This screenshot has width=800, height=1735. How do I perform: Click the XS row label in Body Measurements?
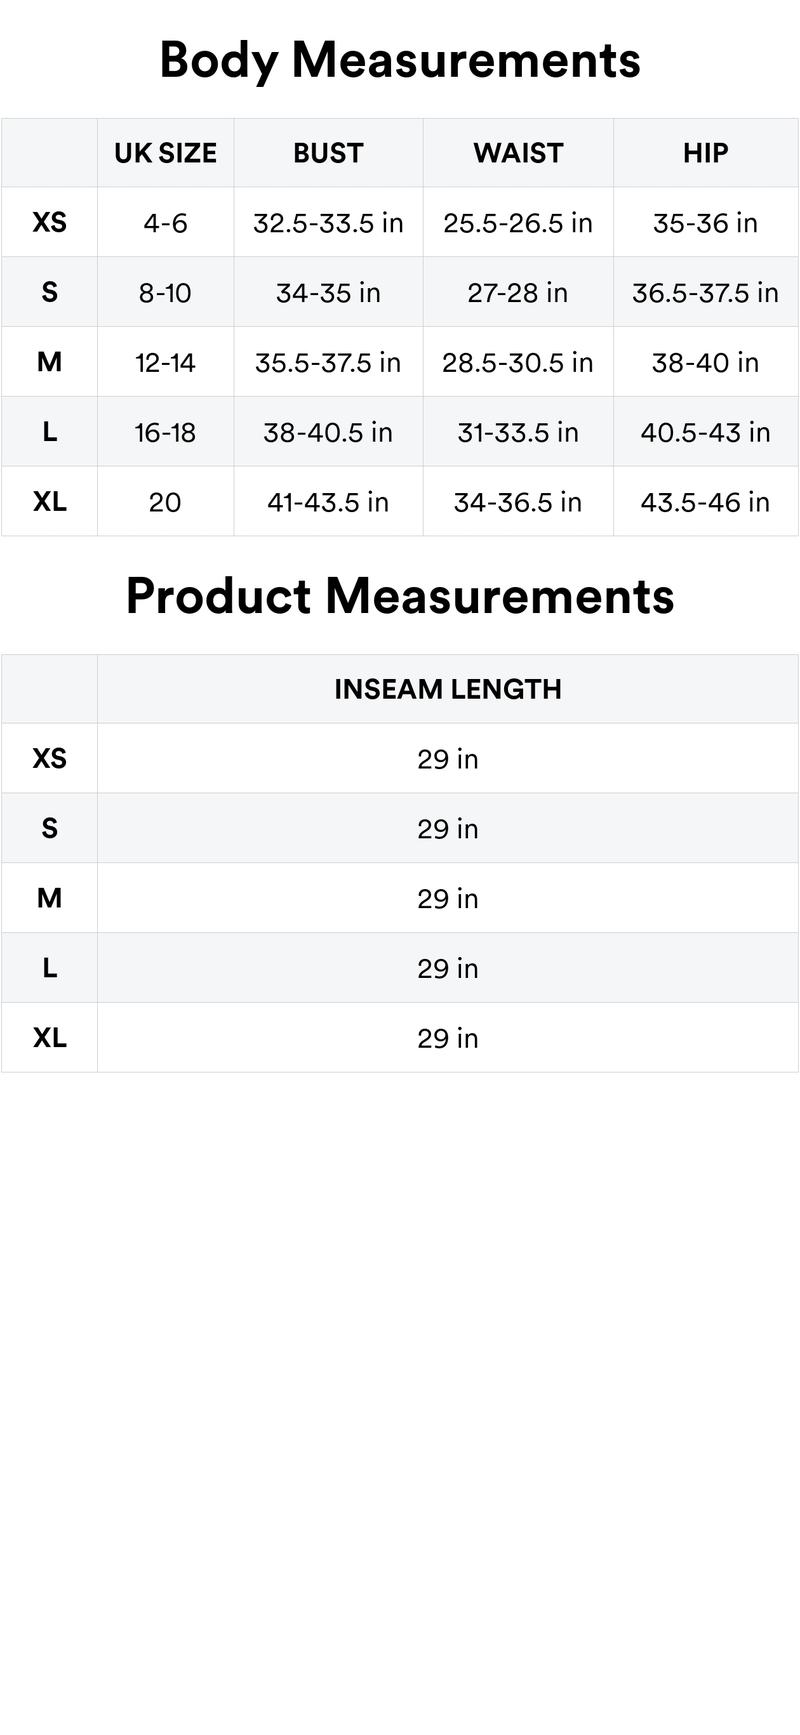pos(50,222)
